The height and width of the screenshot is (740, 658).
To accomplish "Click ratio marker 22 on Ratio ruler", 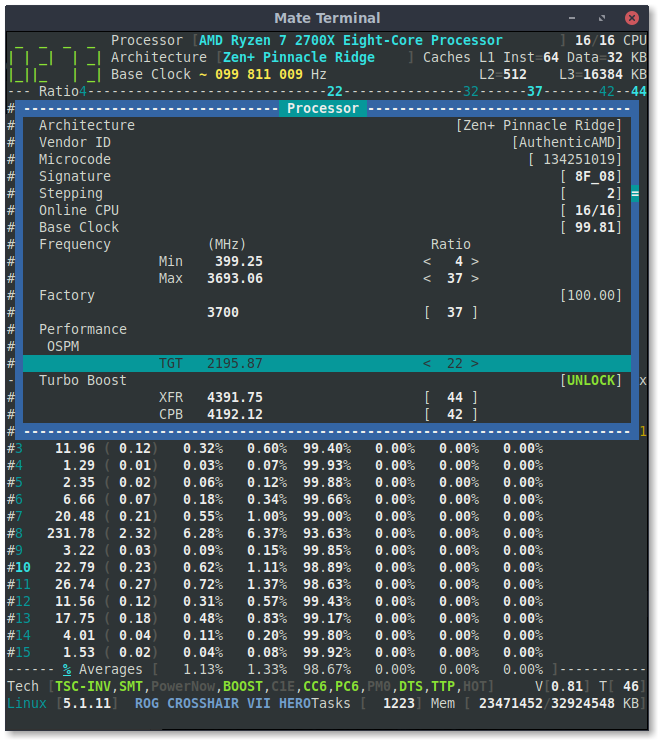I will click(x=335, y=91).
